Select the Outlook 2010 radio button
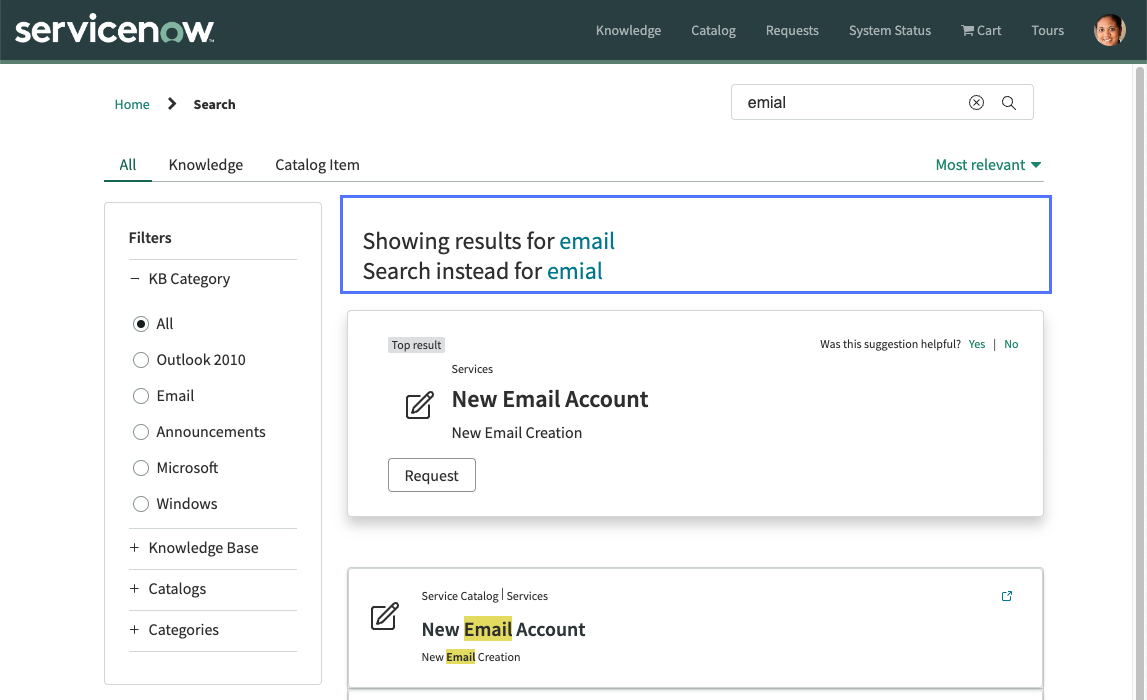 tap(140, 360)
